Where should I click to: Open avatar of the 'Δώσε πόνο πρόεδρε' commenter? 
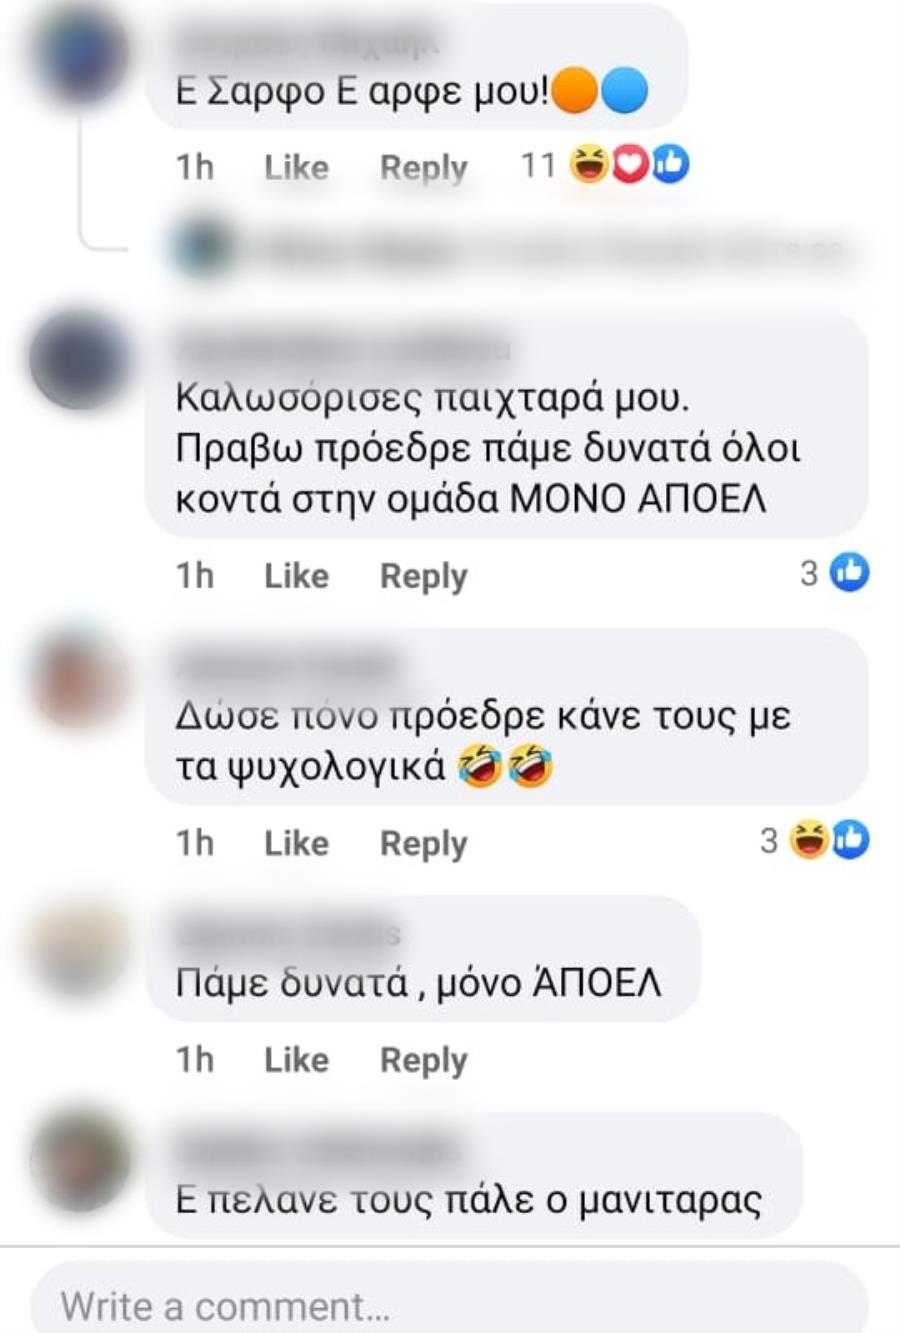(x=80, y=680)
